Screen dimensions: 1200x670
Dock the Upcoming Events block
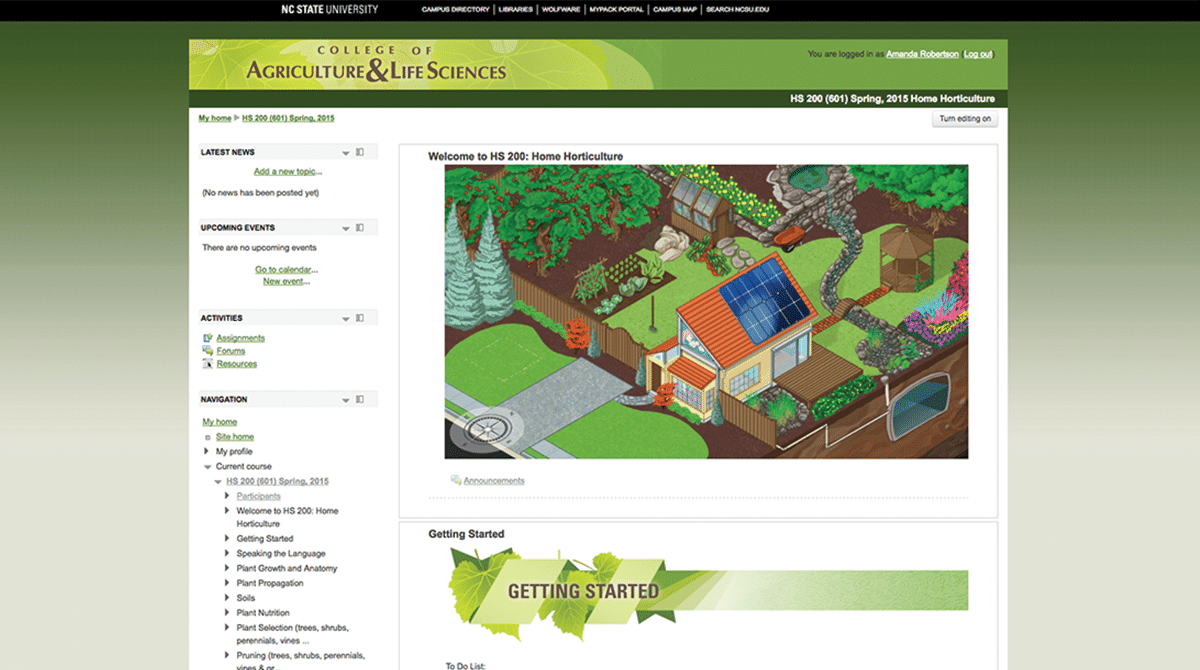click(x=360, y=227)
